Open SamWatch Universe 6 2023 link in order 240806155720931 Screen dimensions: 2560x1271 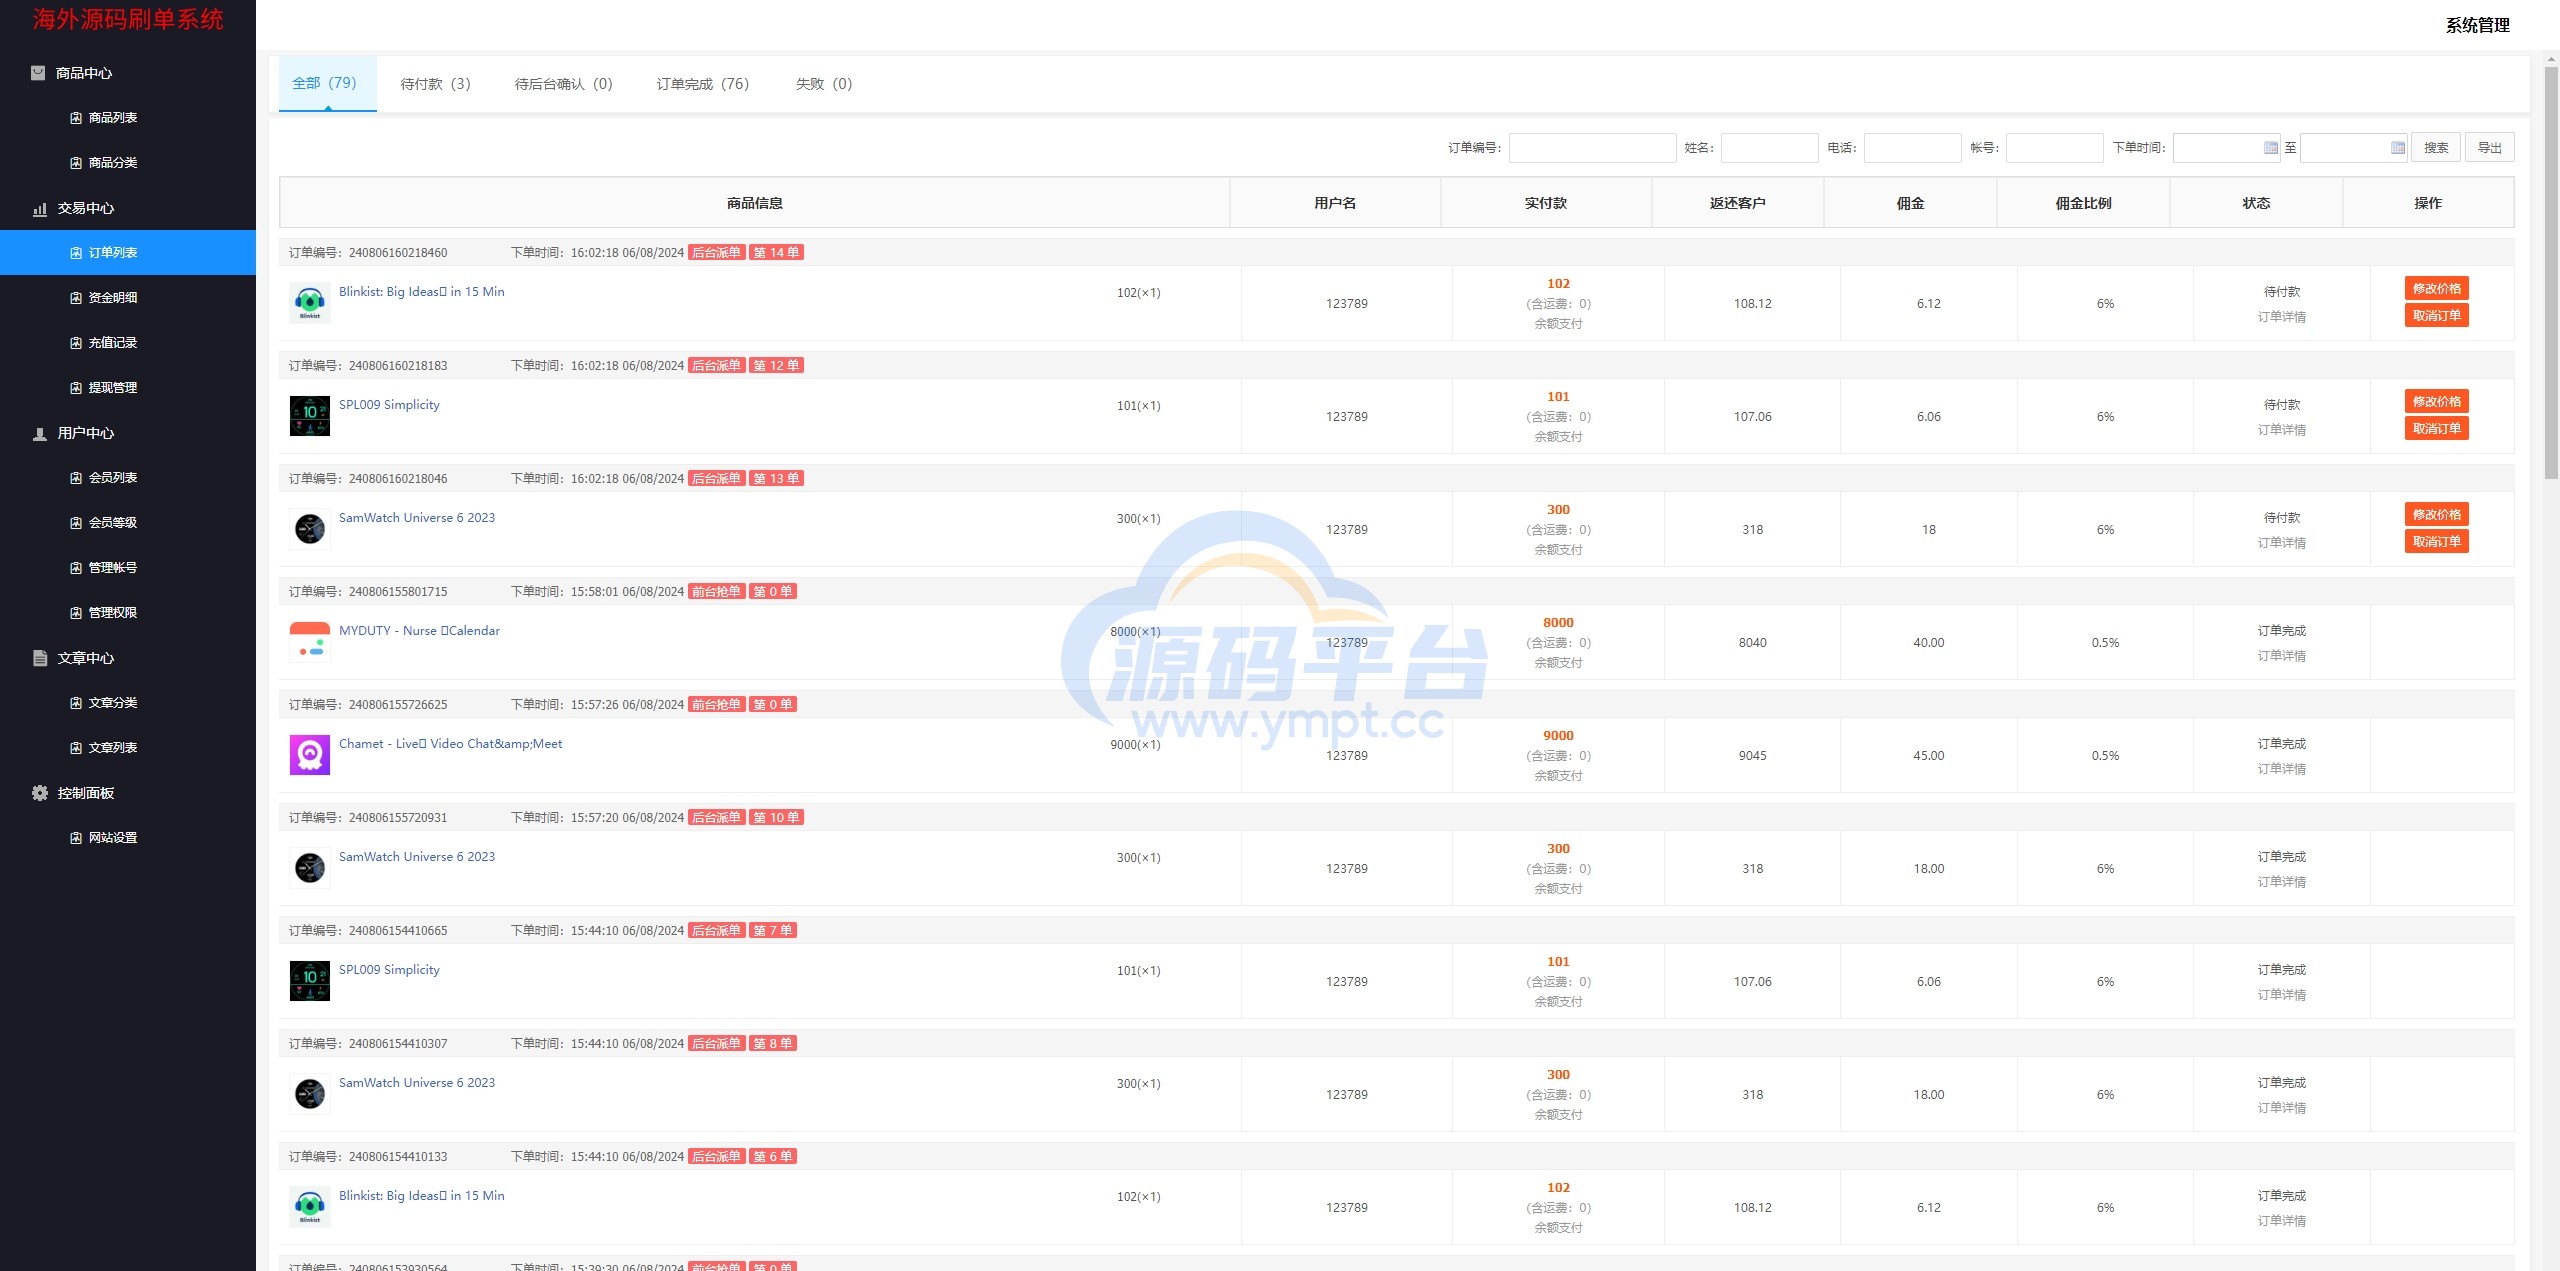coord(417,857)
